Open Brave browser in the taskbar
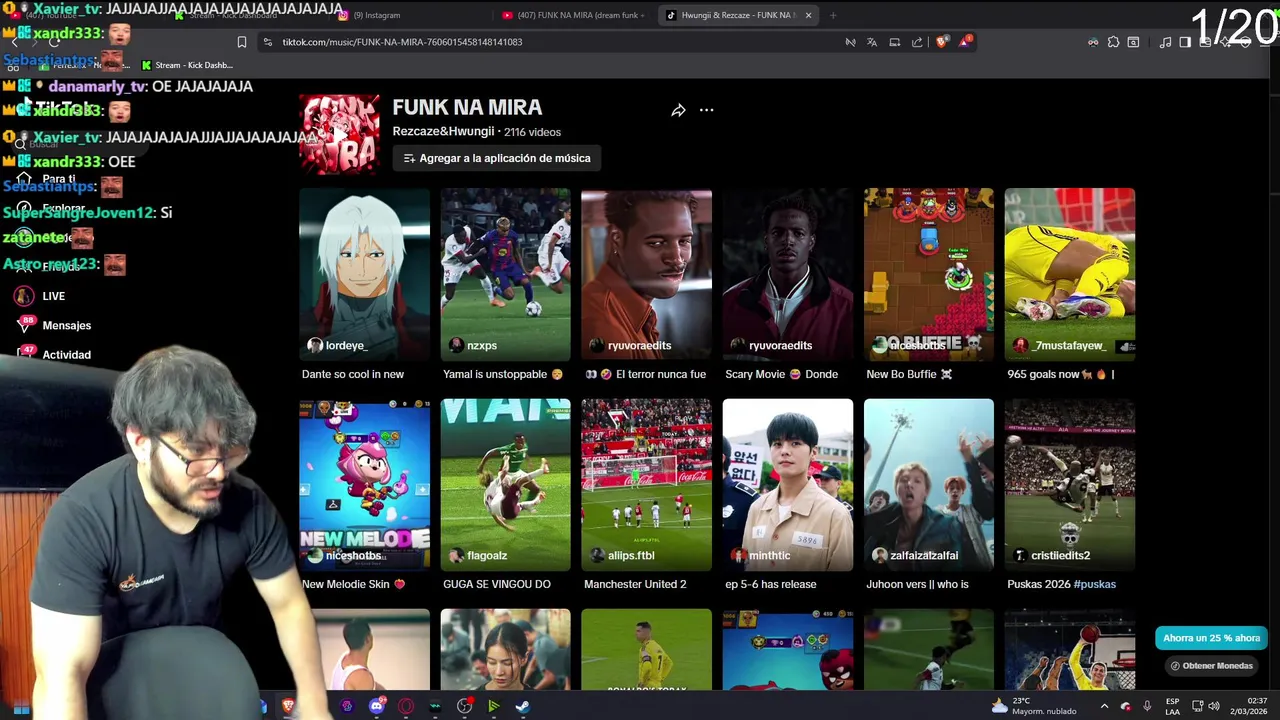Viewport: 1280px width, 720px height. [x=289, y=706]
